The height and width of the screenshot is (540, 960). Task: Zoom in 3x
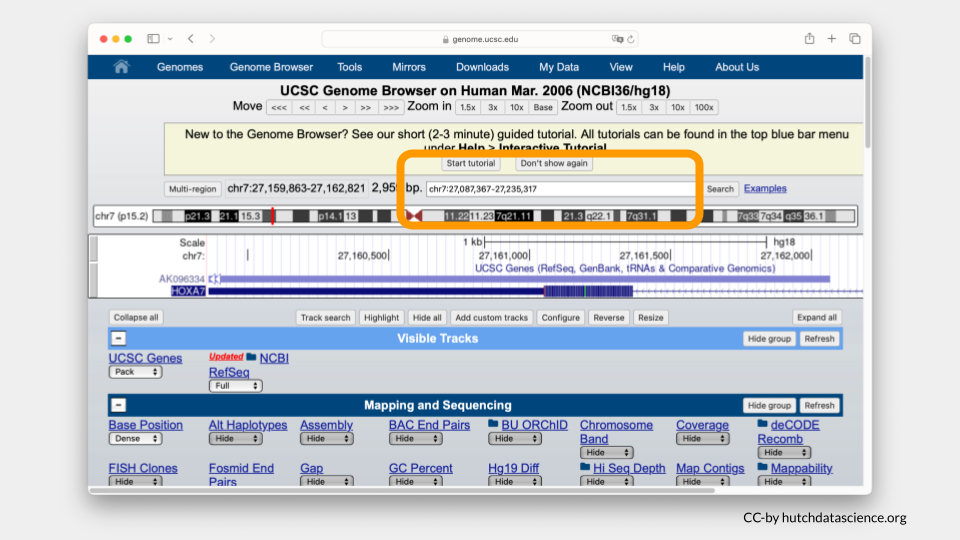[493, 107]
